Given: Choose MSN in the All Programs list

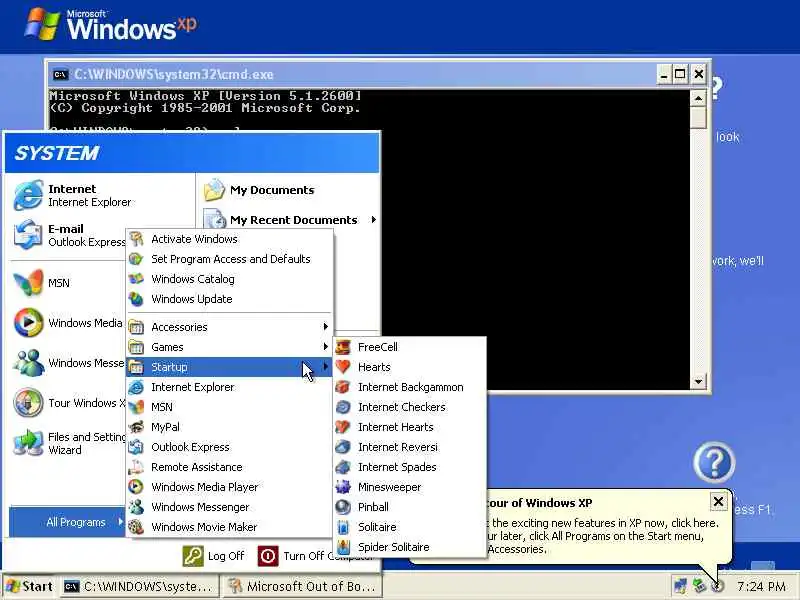Looking at the screenshot, I should [x=230, y=407].
